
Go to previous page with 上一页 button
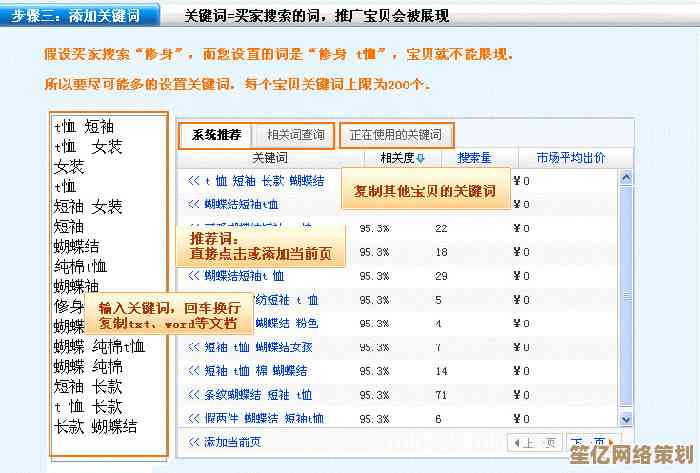pyautogui.click(x=537, y=442)
